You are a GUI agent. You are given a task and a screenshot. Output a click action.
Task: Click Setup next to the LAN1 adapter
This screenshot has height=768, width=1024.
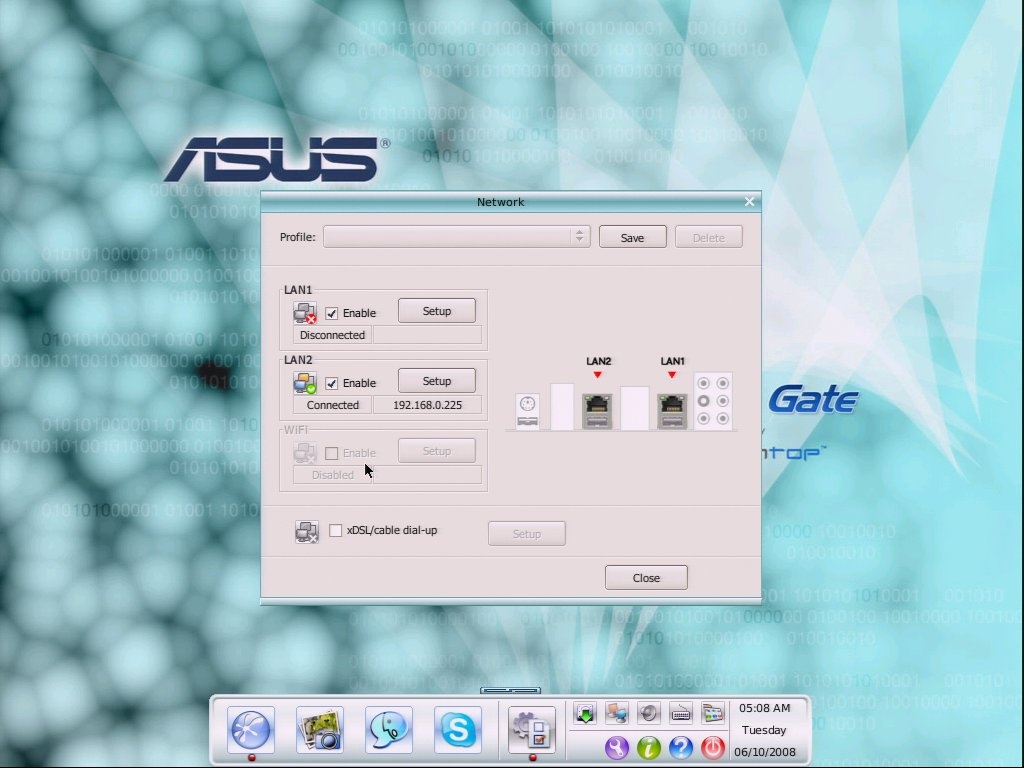437,311
